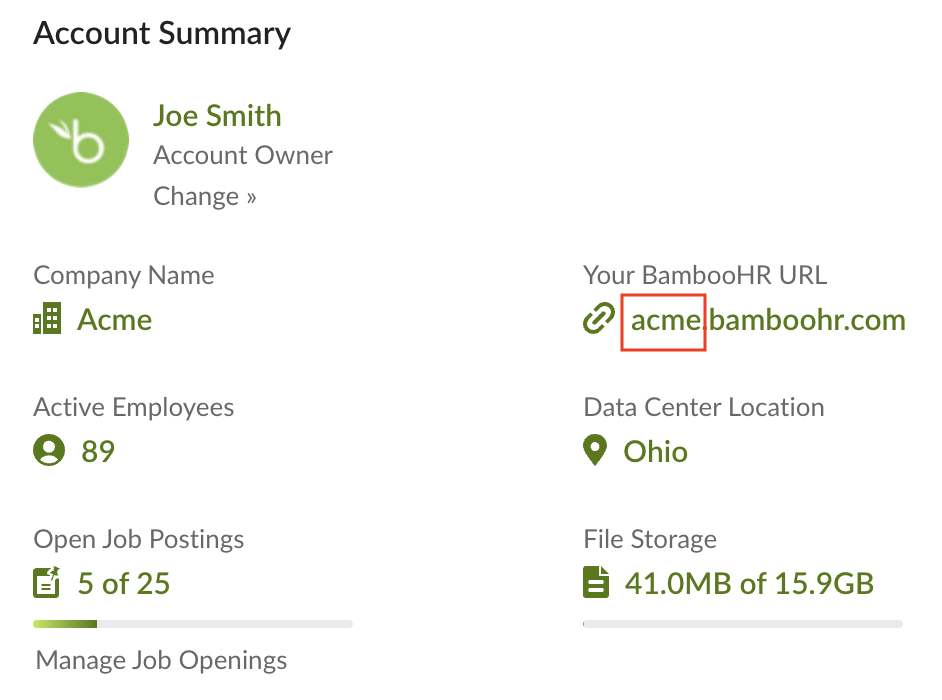This screenshot has width=942, height=700.
Task: Click the 89 active employees count
Action: point(99,451)
